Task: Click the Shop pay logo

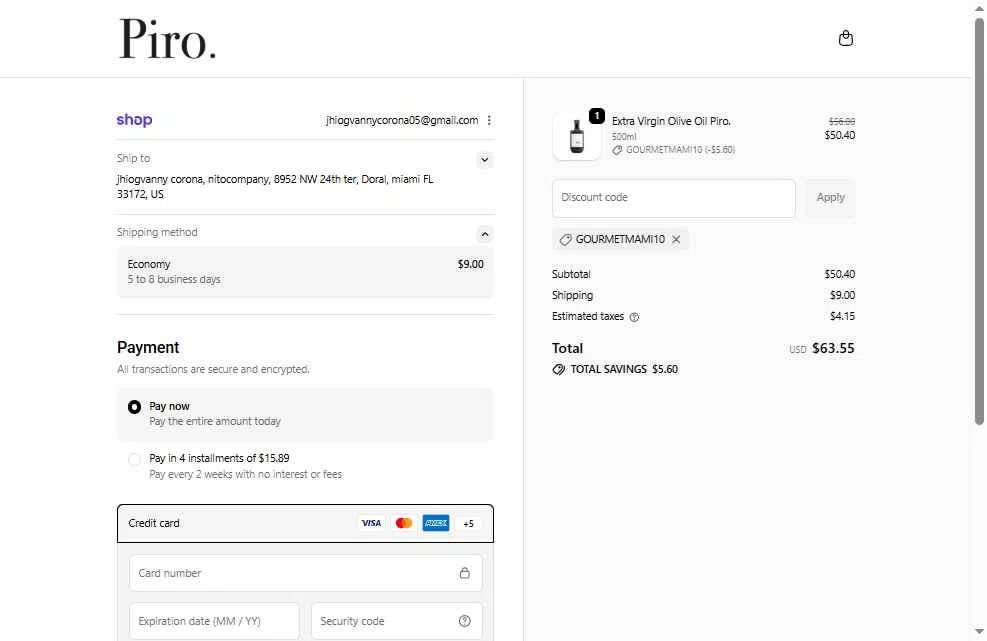Action: 134,120
